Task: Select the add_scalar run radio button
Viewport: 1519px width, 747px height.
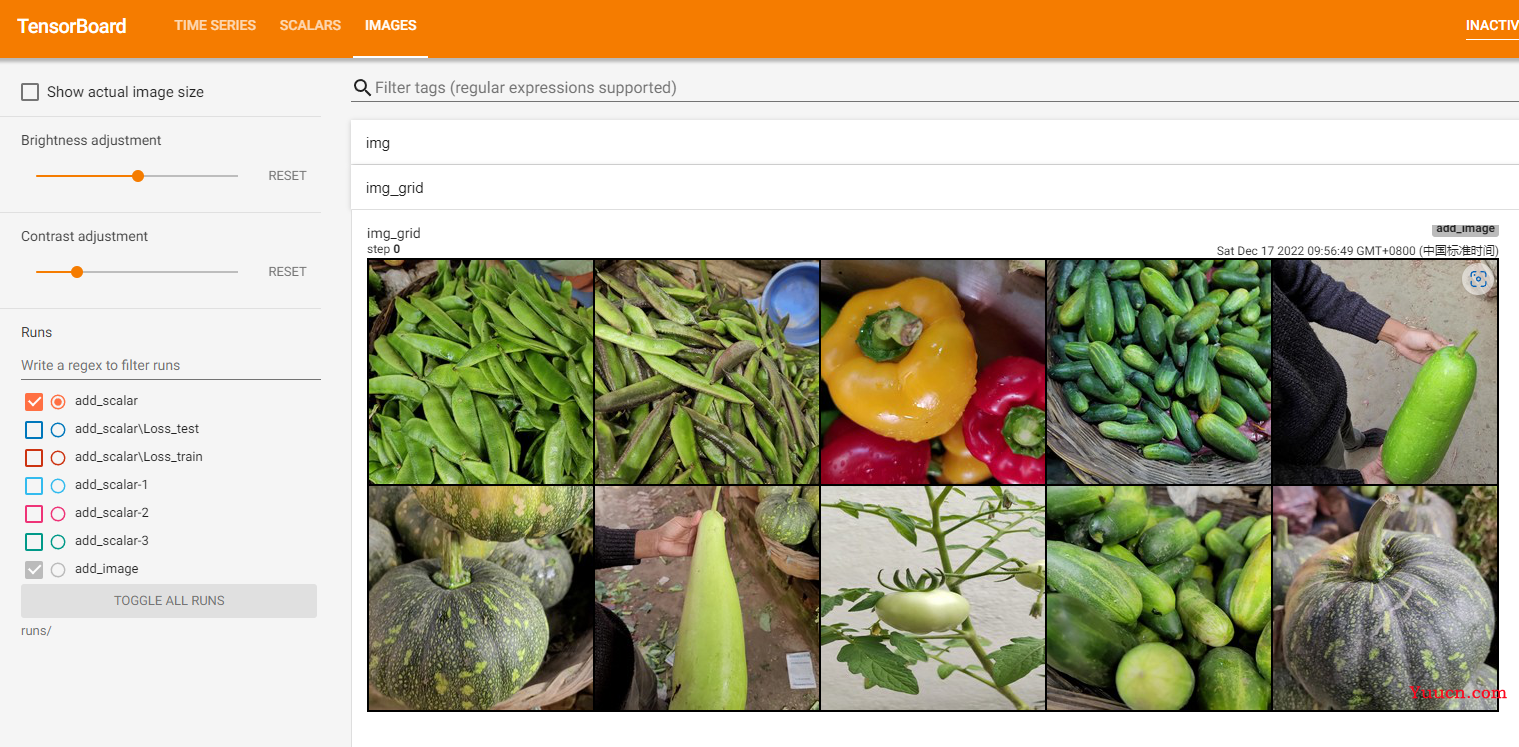Action: click(58, 401)
